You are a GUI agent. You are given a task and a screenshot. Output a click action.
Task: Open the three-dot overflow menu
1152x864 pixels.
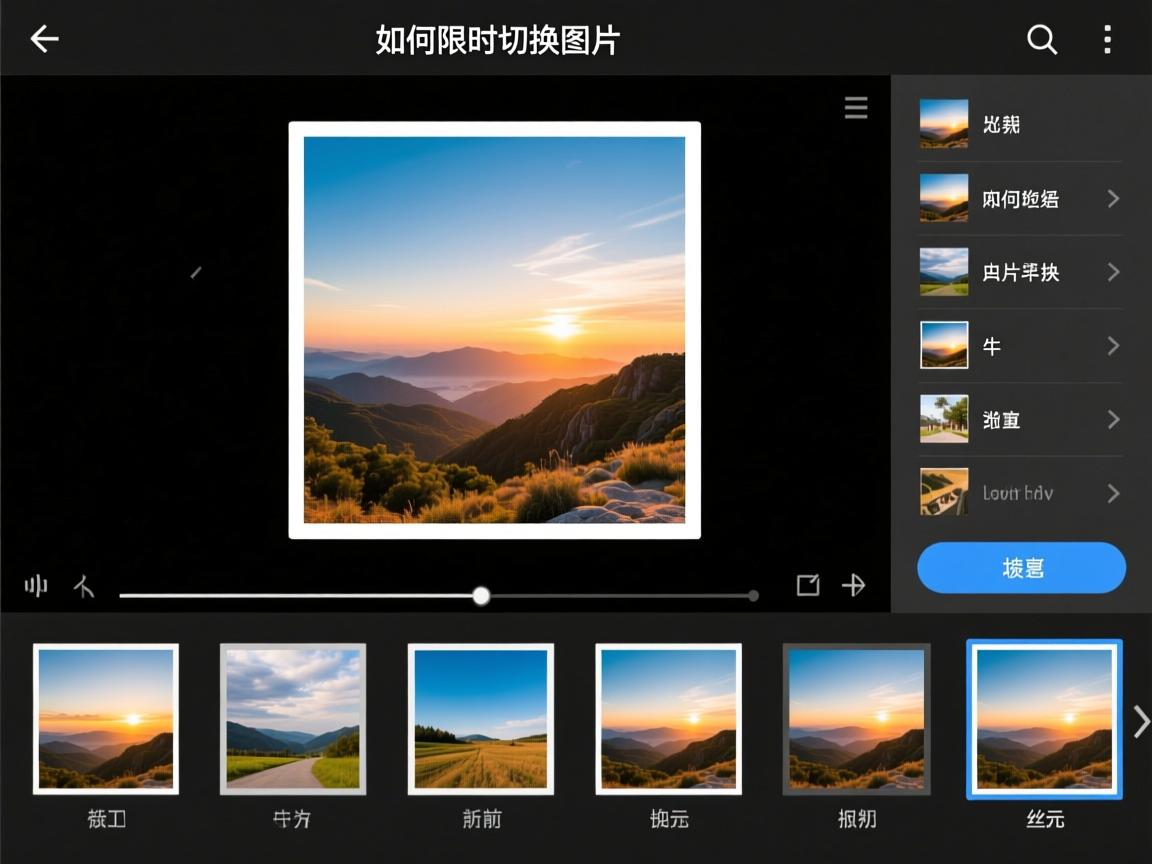1107,39
